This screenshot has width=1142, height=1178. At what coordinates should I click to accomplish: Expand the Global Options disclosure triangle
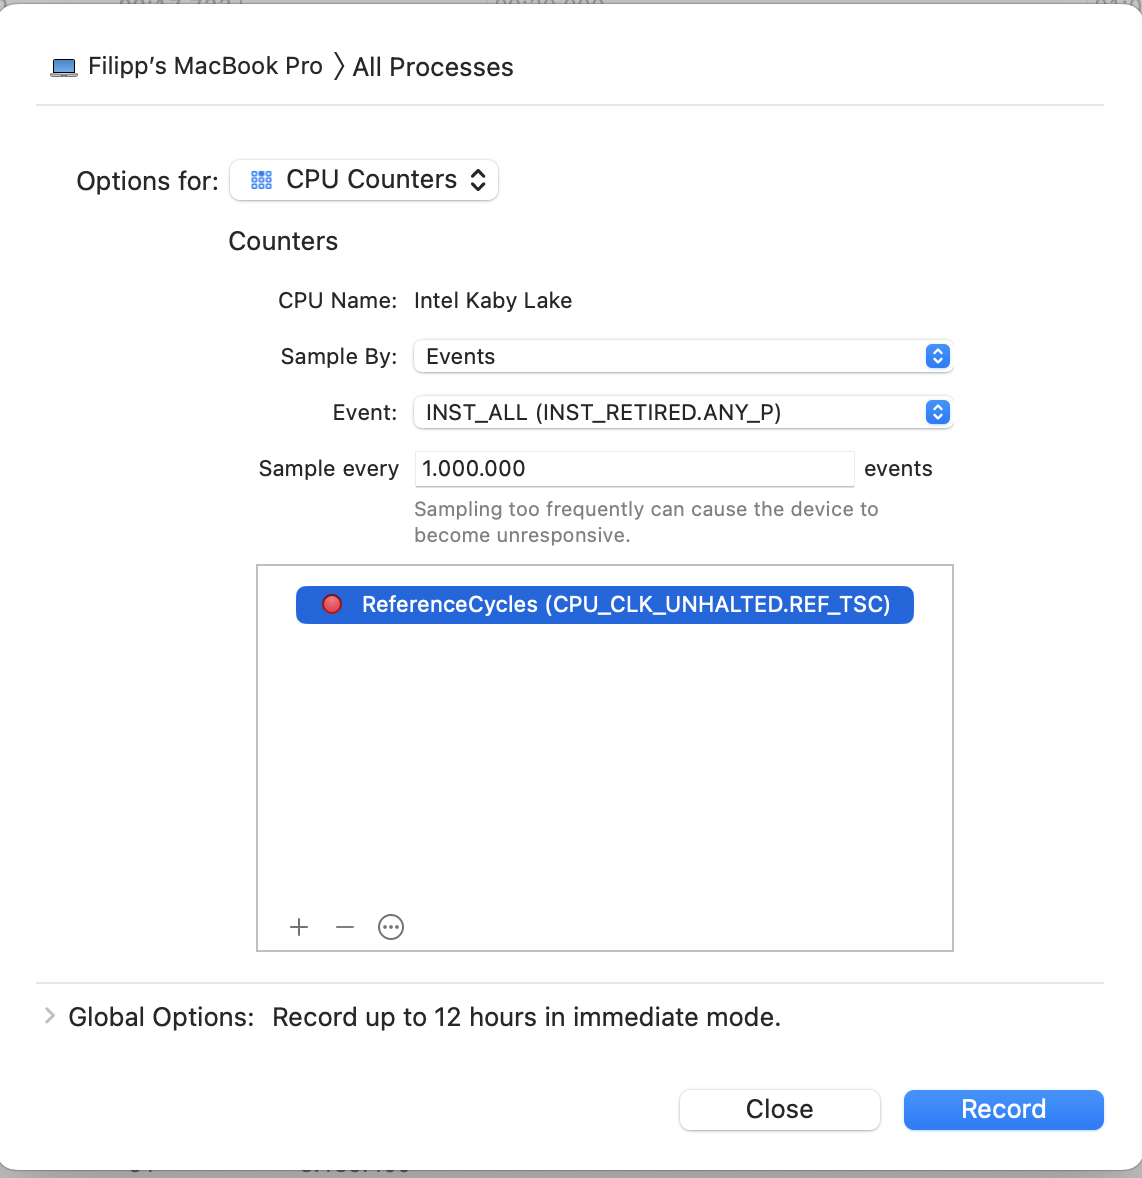click(x=49, y=1016)
